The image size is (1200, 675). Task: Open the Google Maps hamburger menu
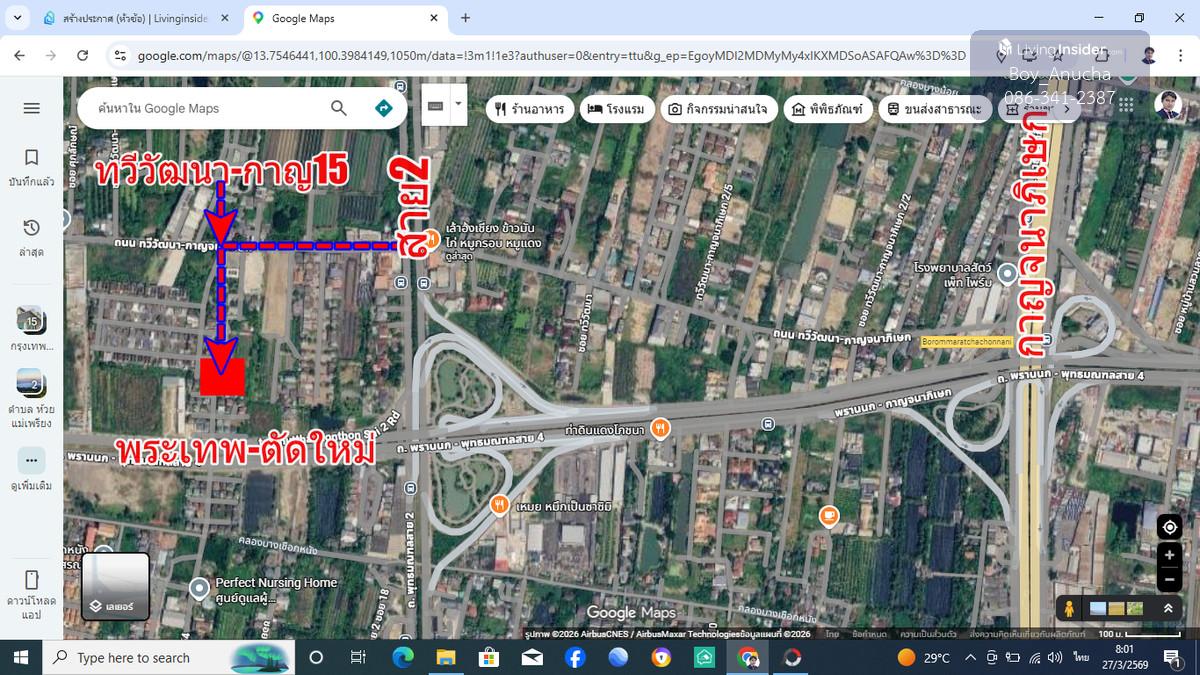[x=32, y=108]
